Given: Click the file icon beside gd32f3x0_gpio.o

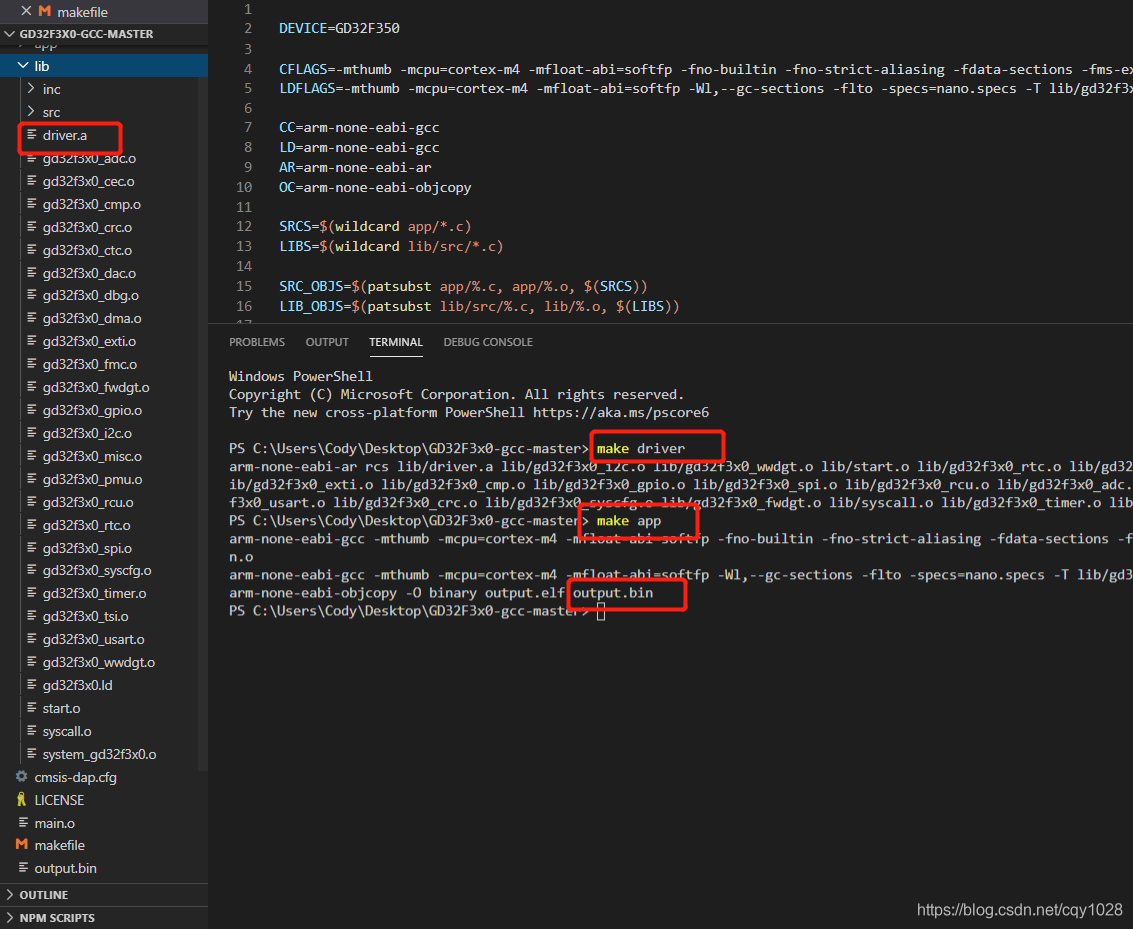Looking at the screenshot, I should (32, 410).
